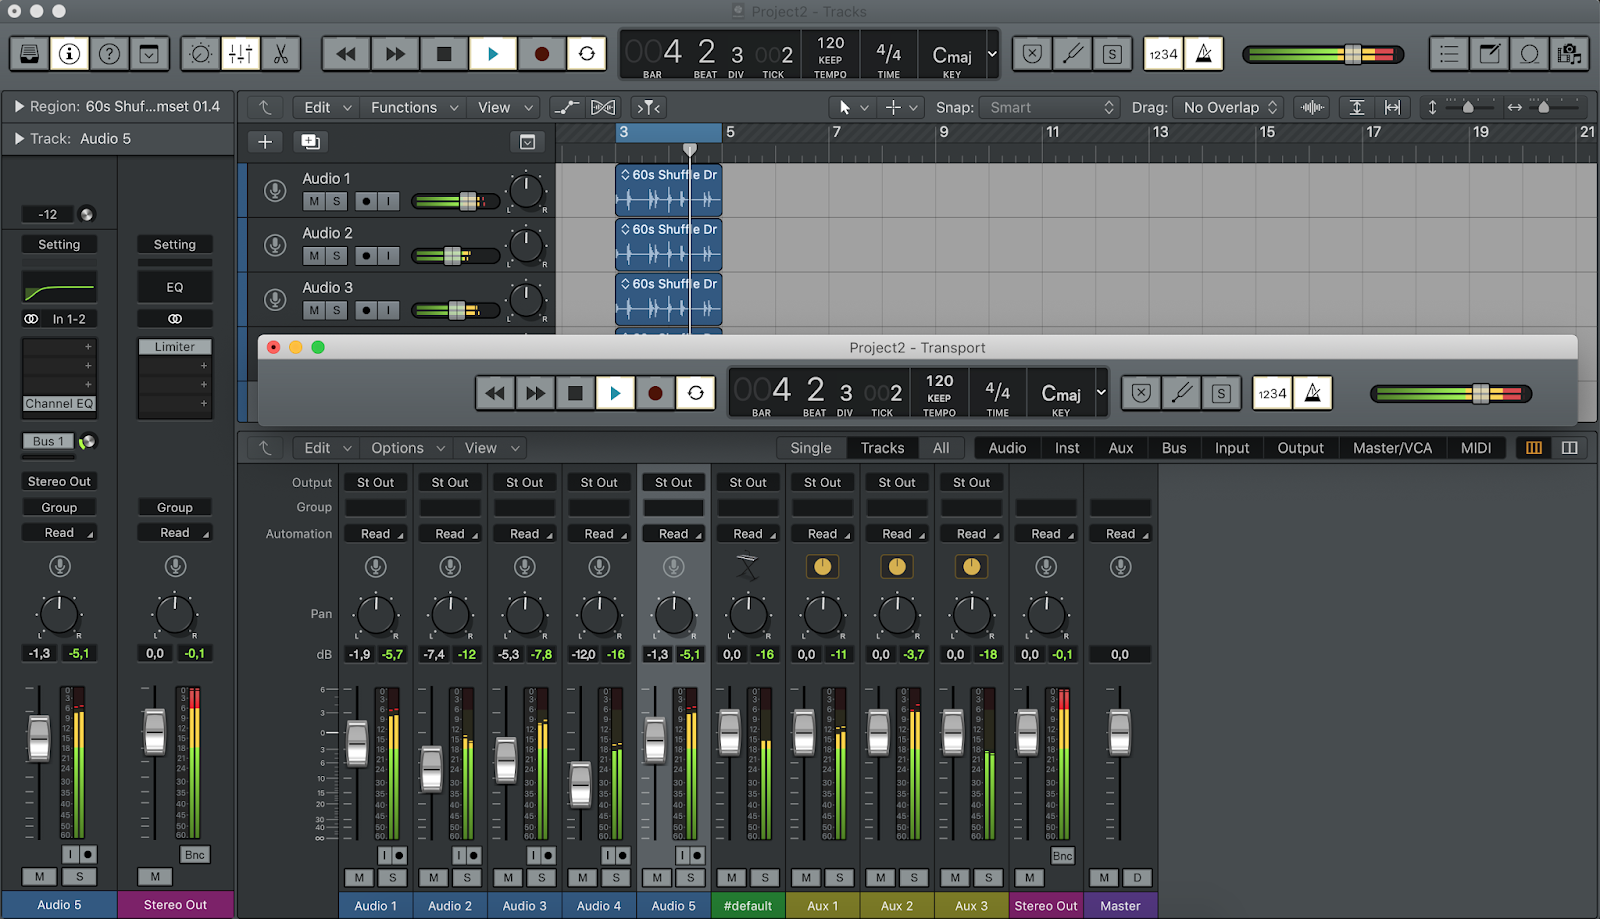Click the Bnc button on Stereo Out strip
1600x919 pixels.
point(1062,856)
